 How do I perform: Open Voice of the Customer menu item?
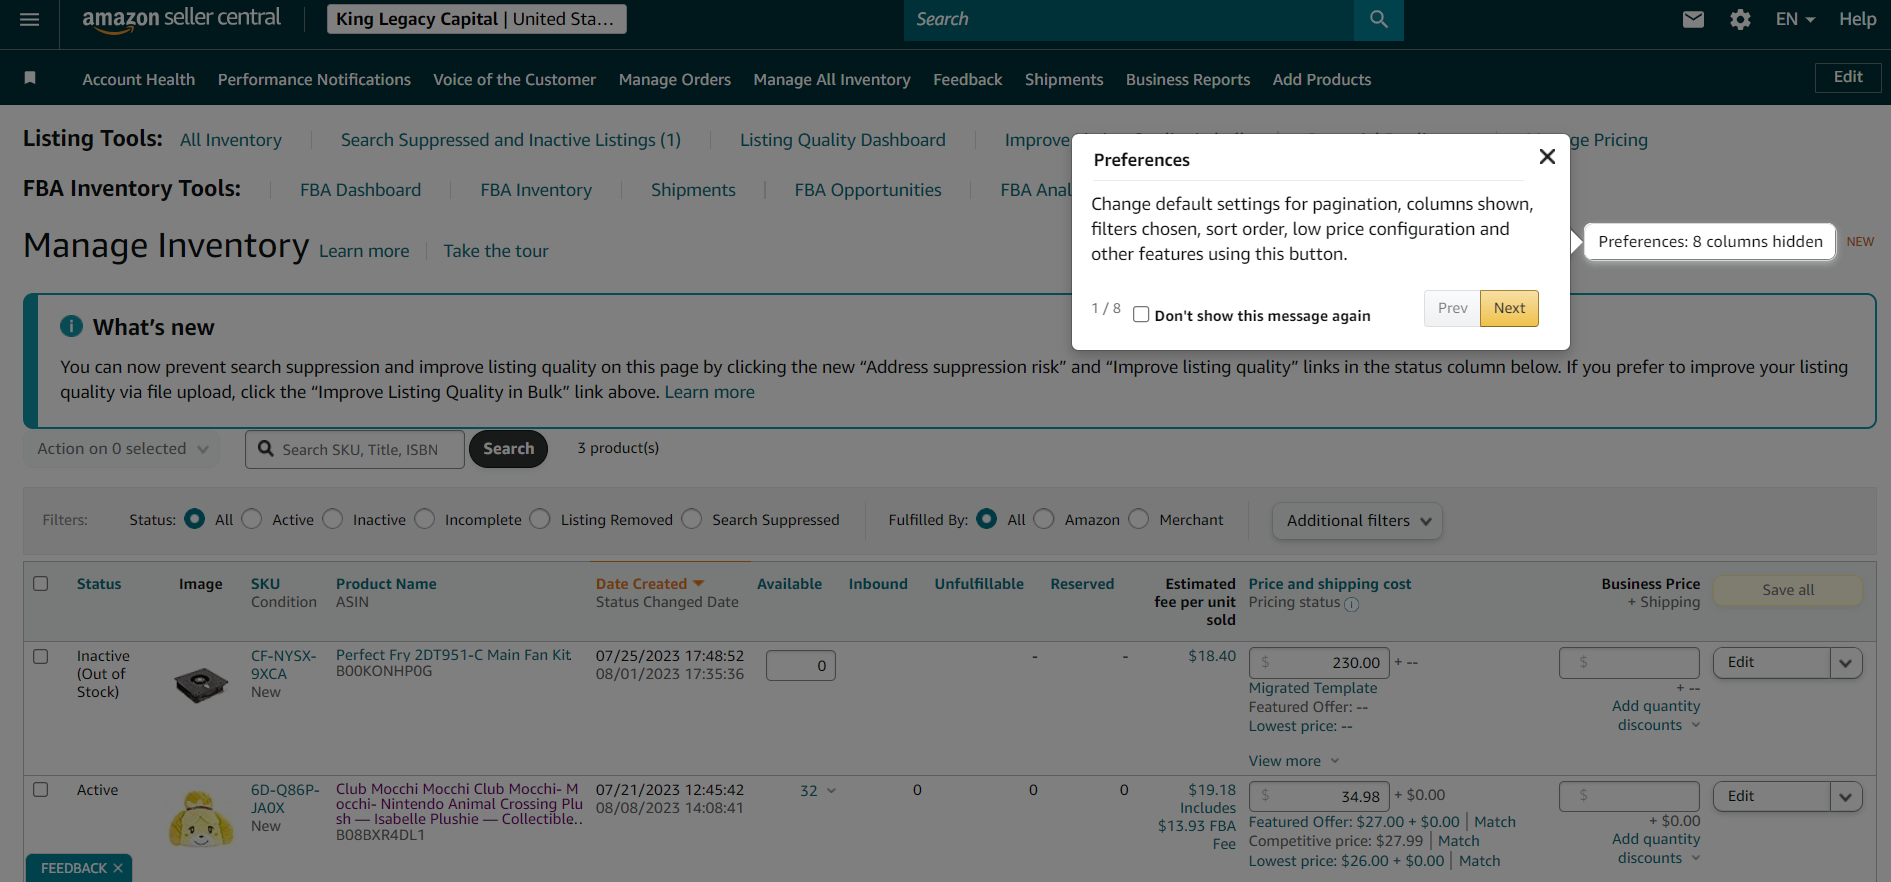pyautogui.click(x=514, y=79)
